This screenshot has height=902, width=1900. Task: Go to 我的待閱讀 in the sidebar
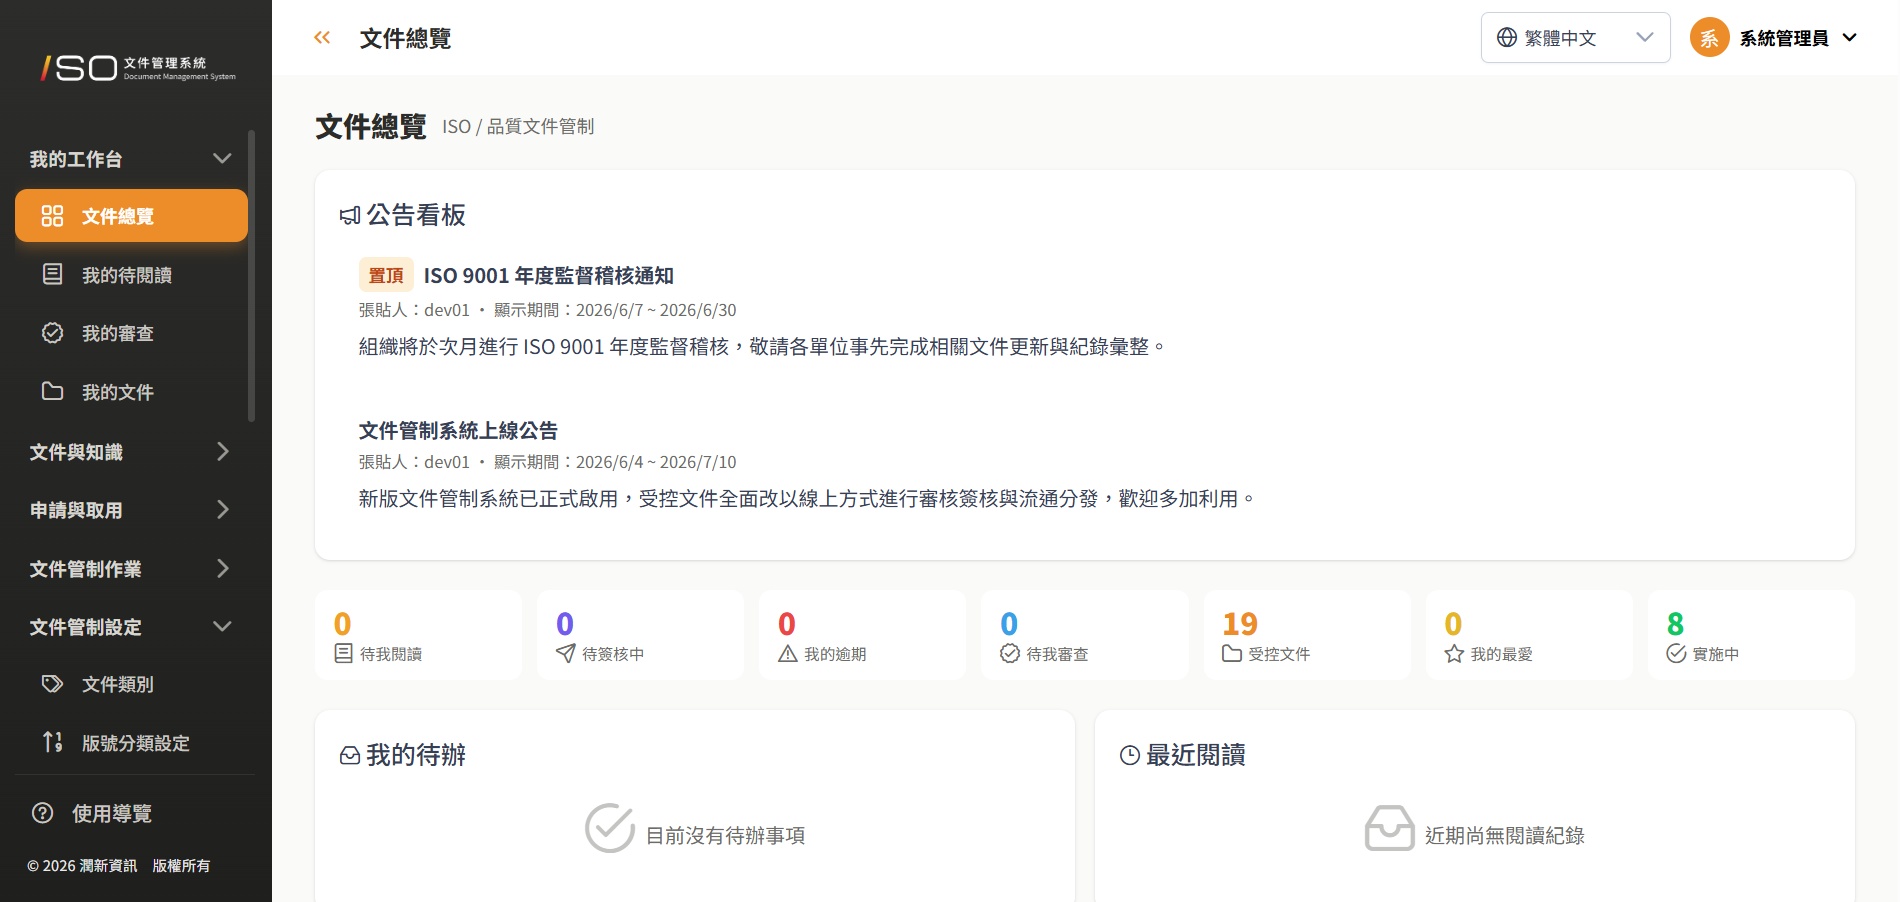click(x=131, y=274)
